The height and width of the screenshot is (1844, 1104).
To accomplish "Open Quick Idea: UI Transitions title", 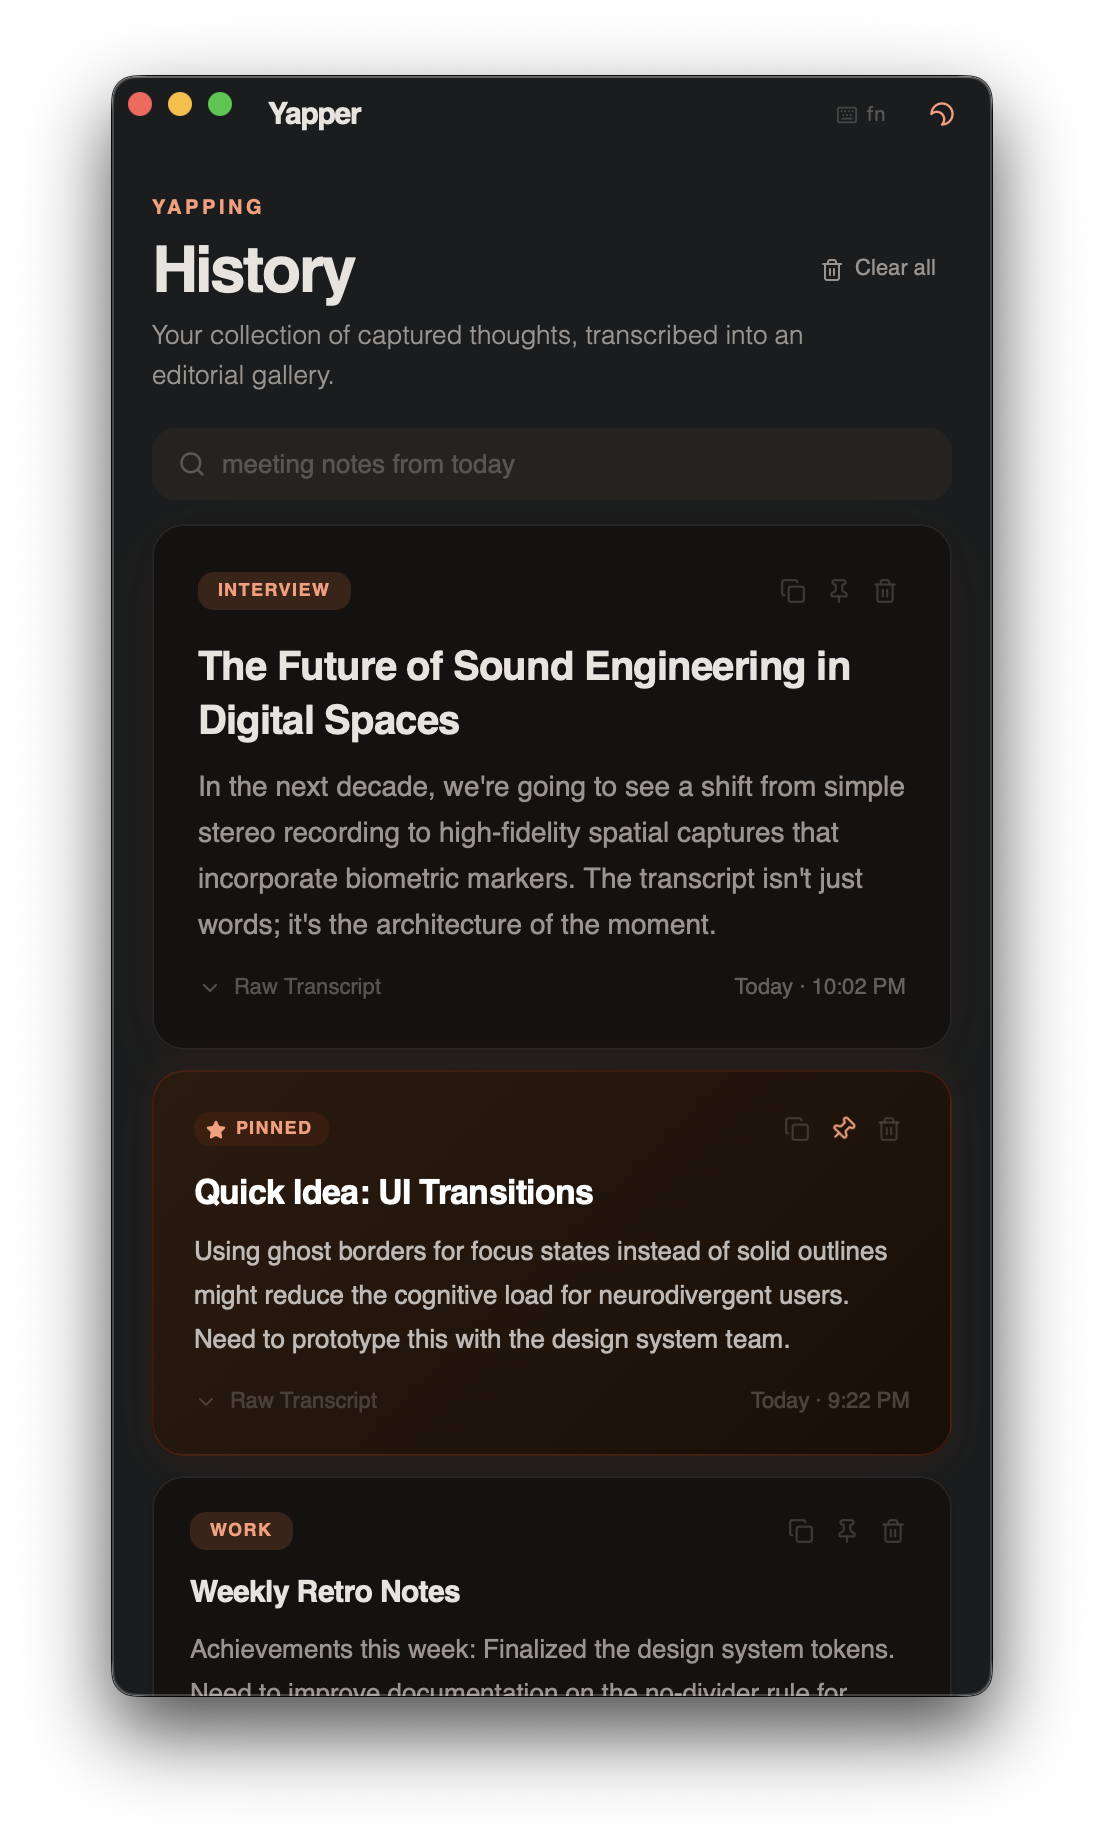I will 394,1192.
